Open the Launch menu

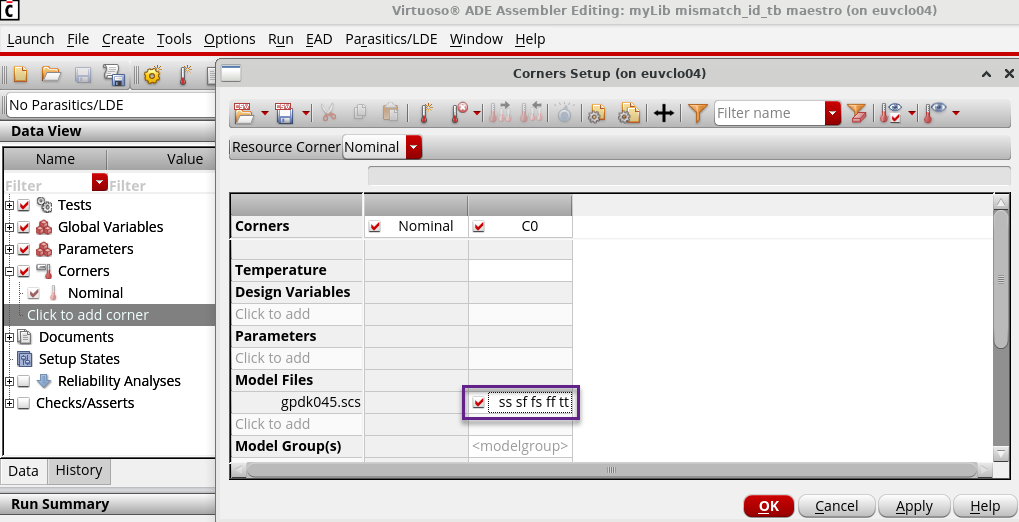pos(31,39)
